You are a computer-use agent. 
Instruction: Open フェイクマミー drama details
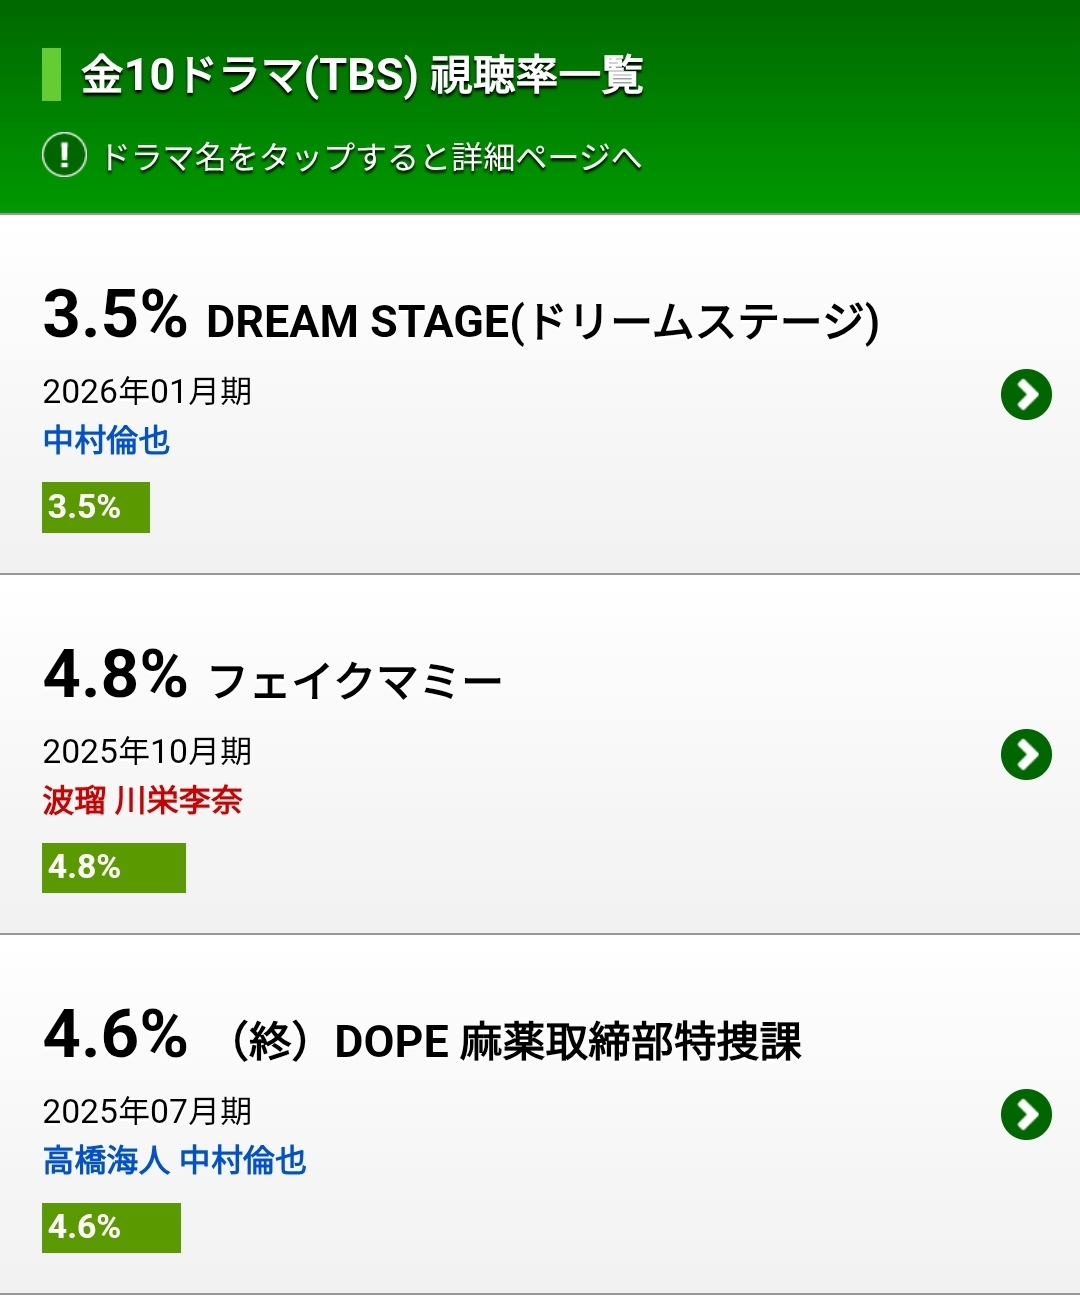(x=355, y=682)
